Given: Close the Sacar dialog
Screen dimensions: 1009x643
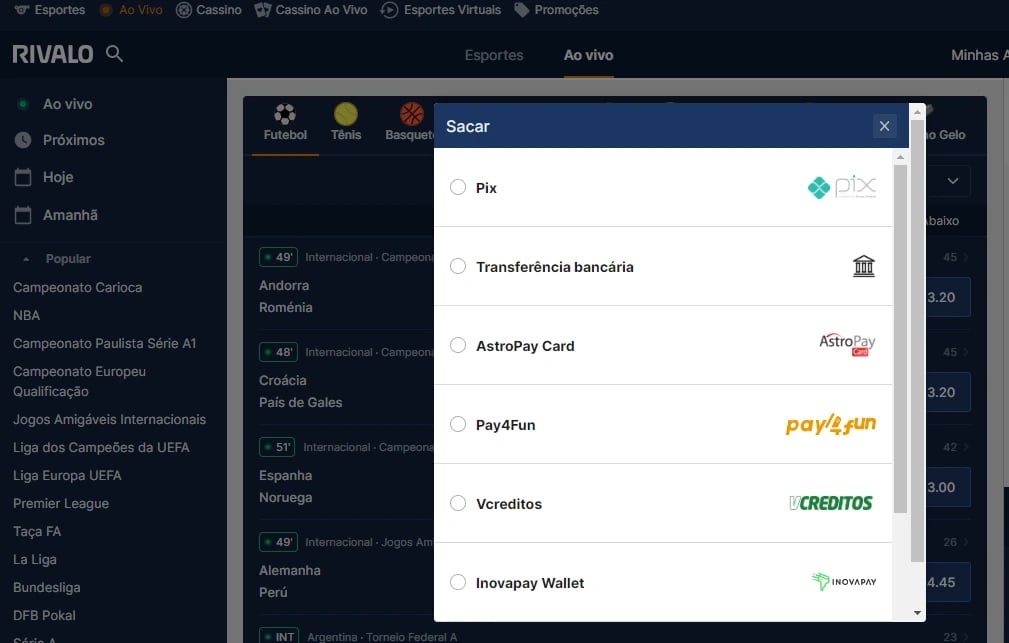Looking at the screenshot, I should (884, 126).
